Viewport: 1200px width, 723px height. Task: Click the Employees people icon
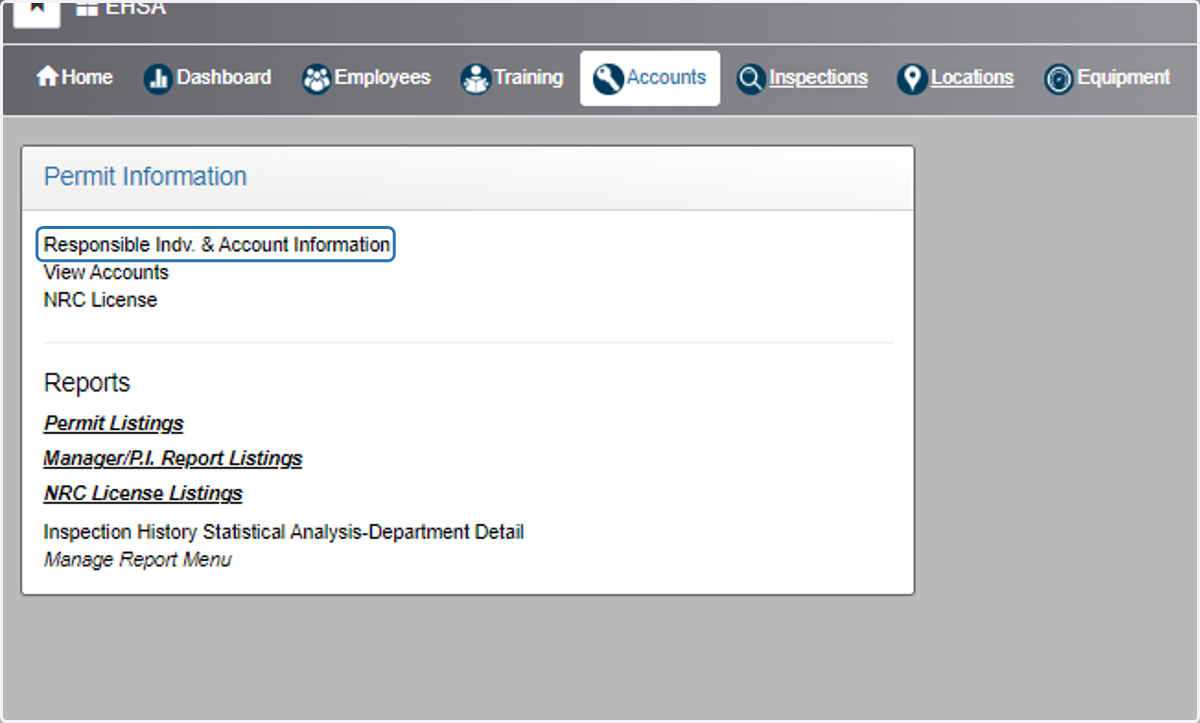(x=316, y=79)
